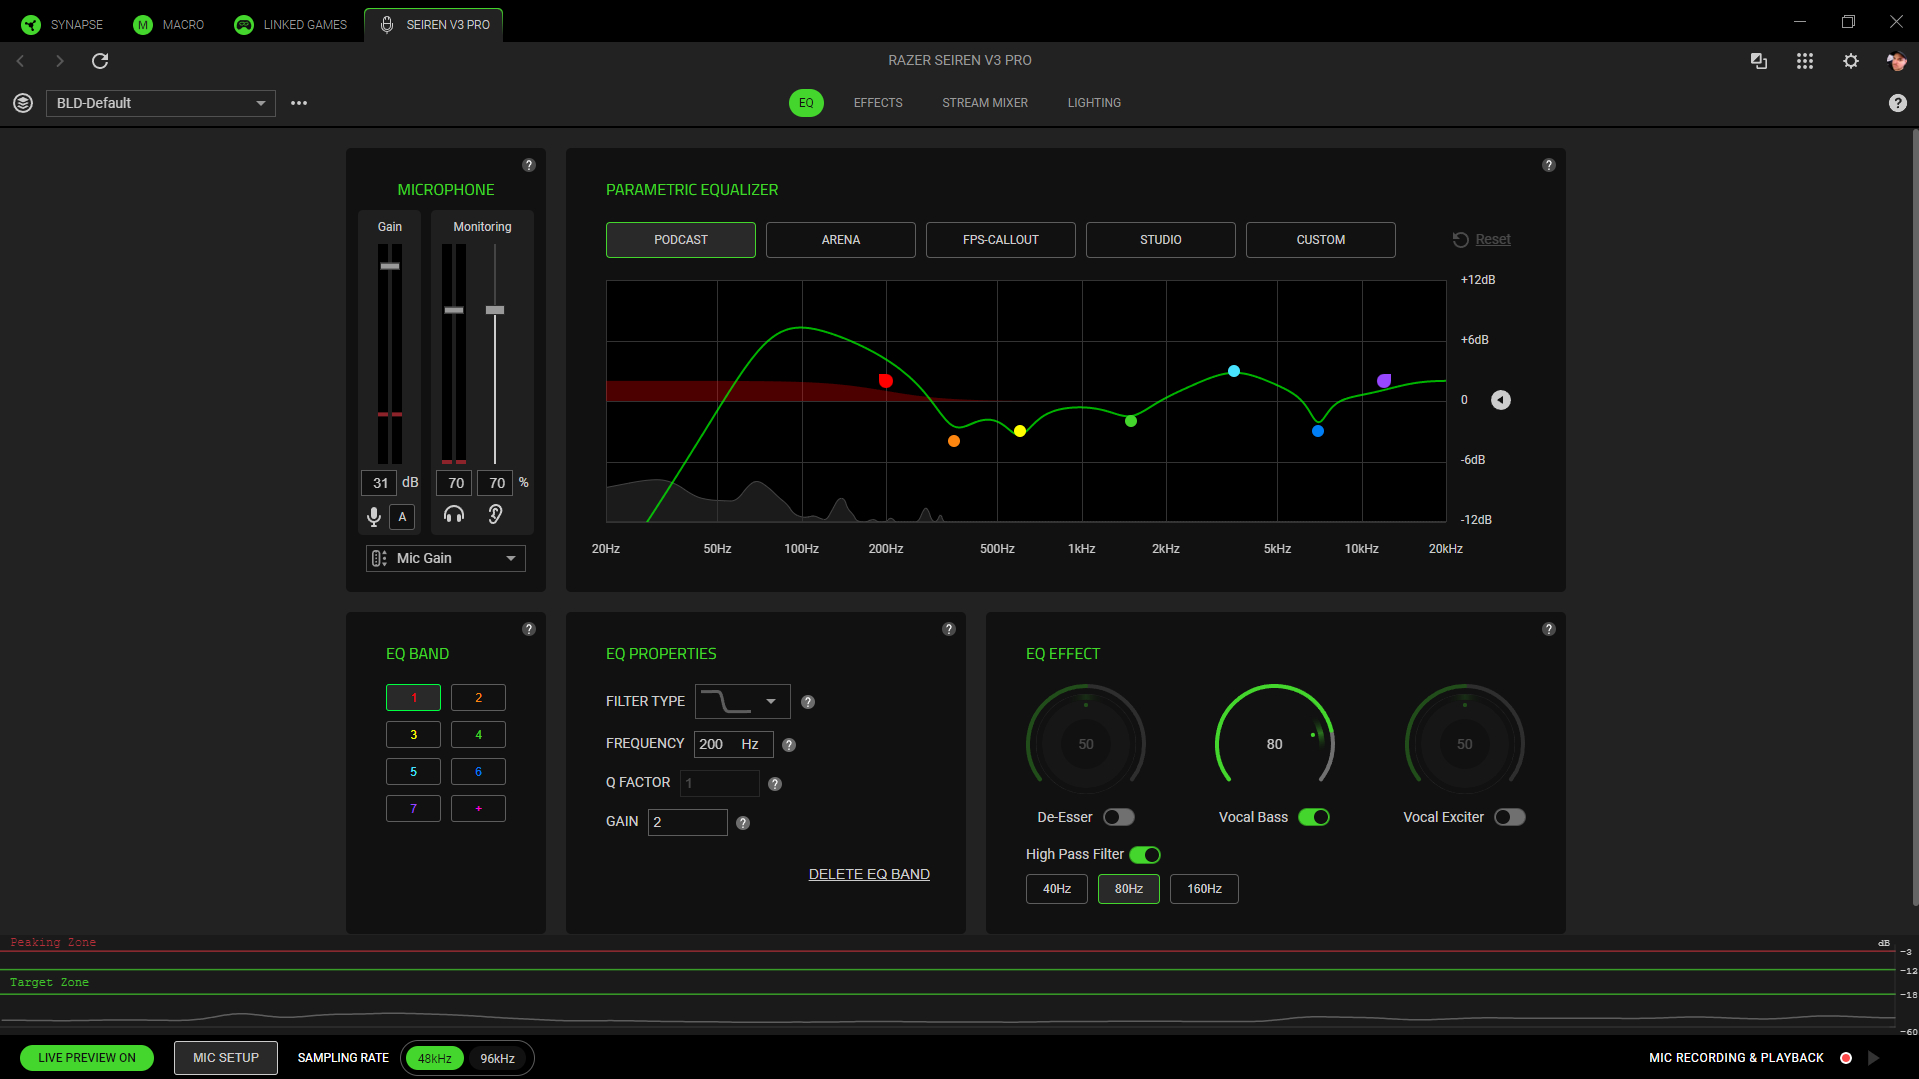Go forward with the right arrow icon
This screenshot has width=1919, height=1079.
click(x=60, y=61)
